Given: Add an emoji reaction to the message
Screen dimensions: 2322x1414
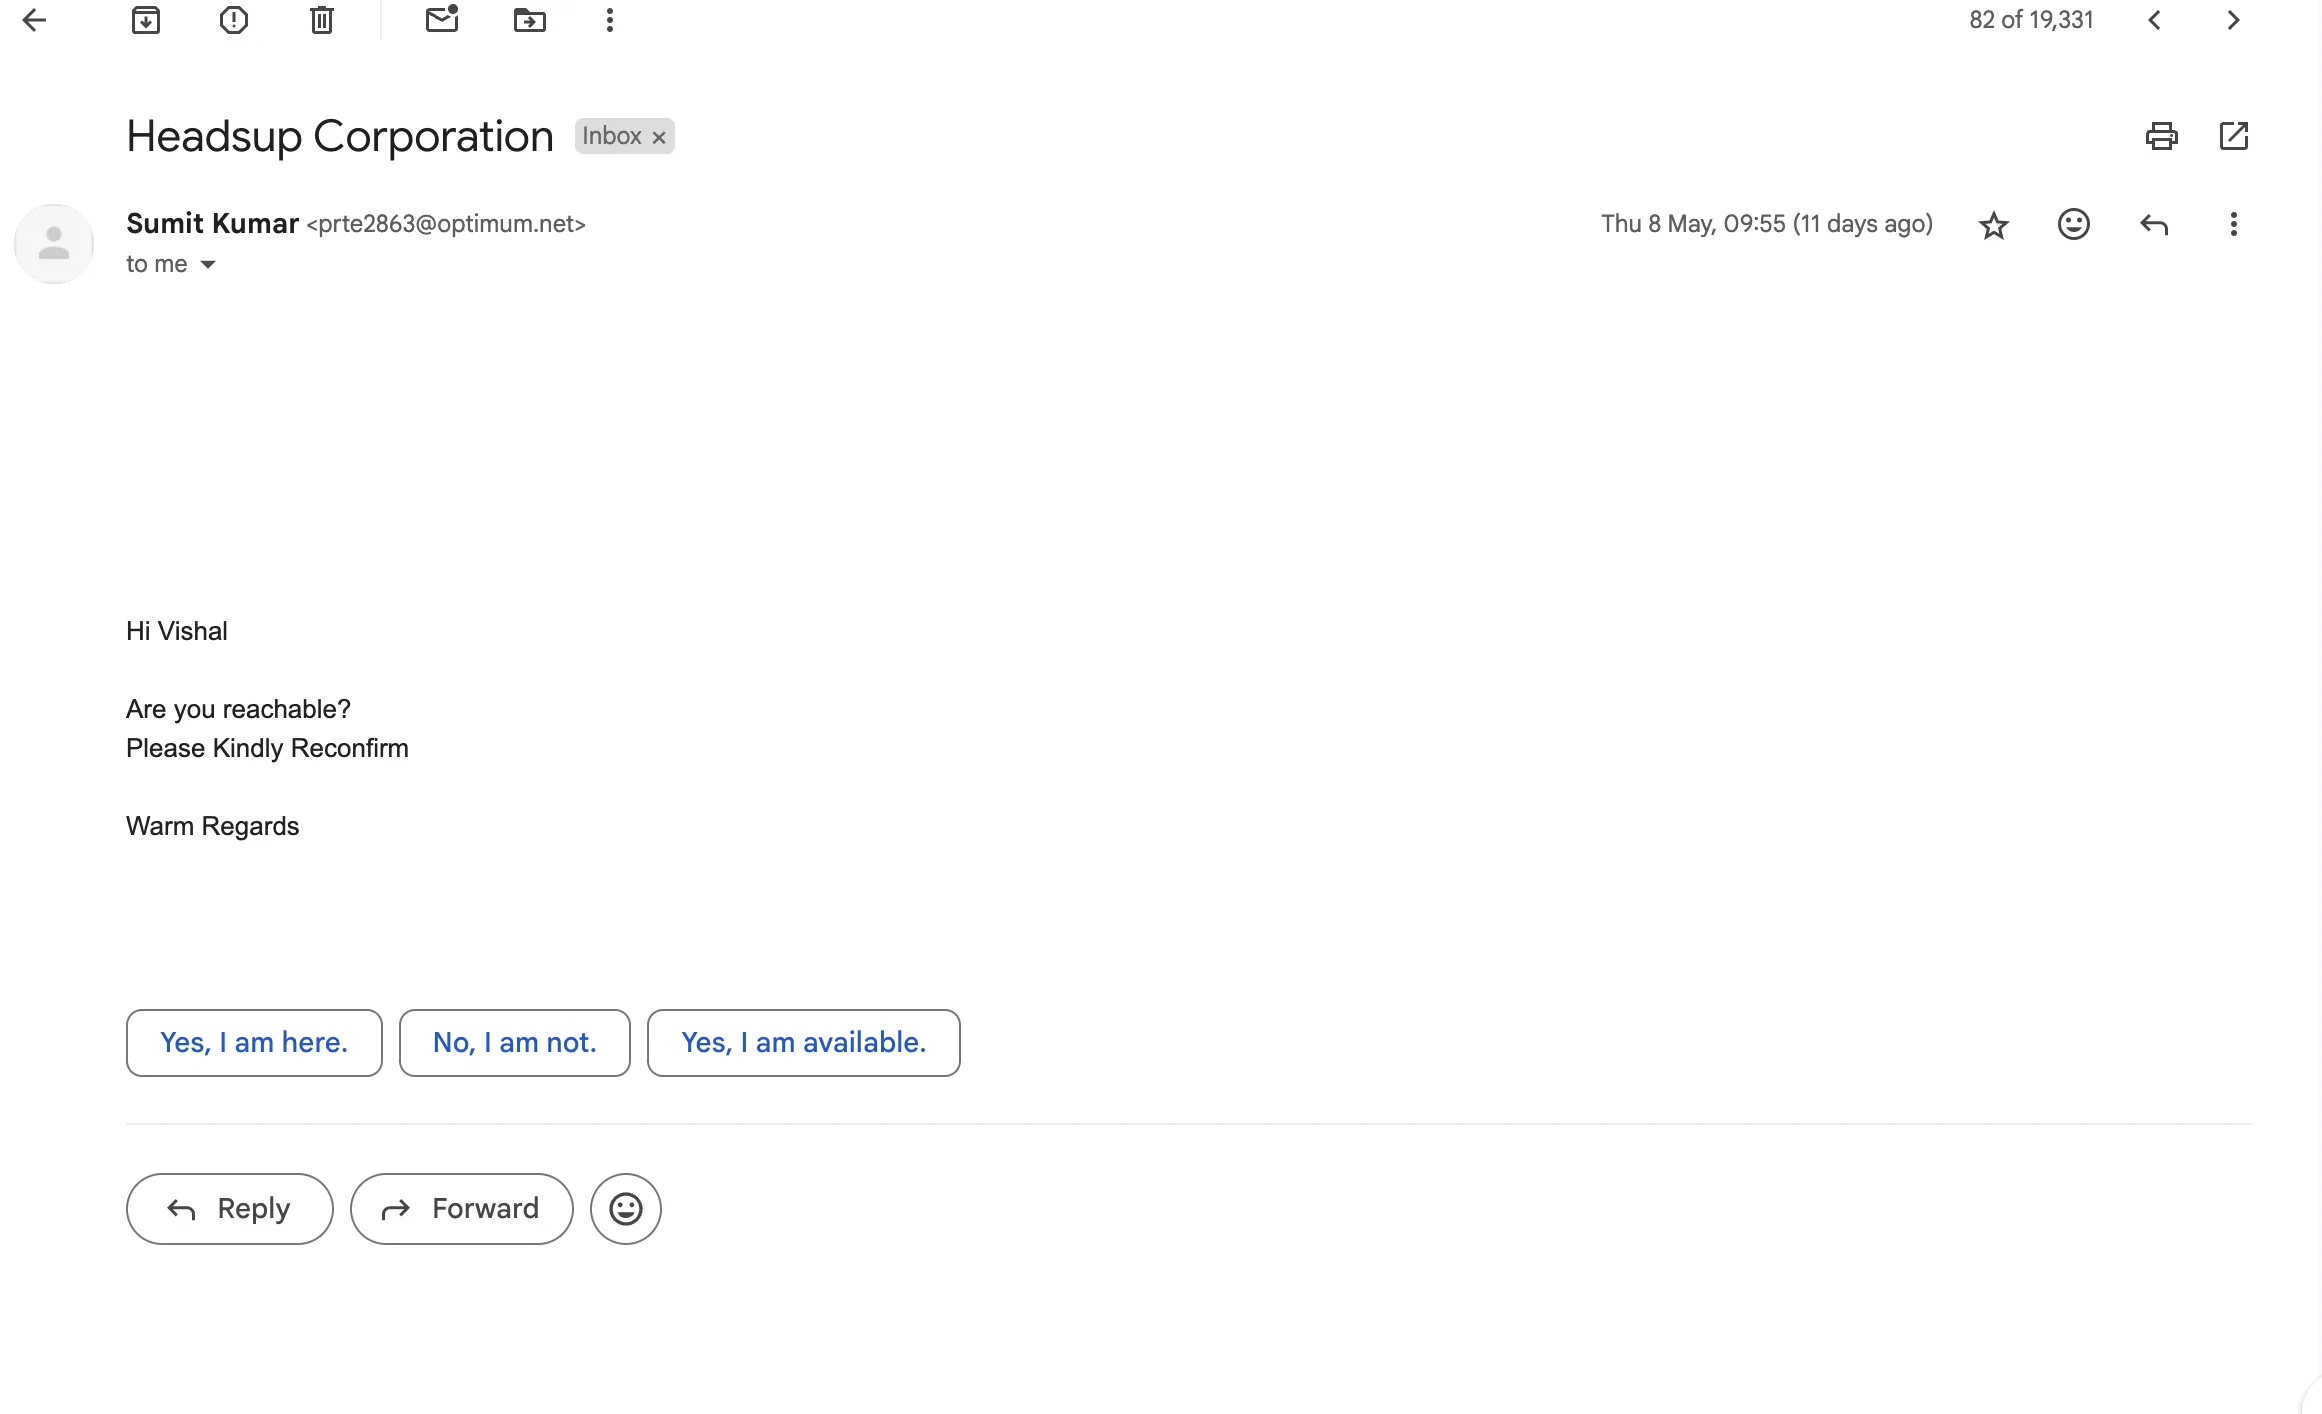Looking at the screenshot, I should pos(2073,224).
